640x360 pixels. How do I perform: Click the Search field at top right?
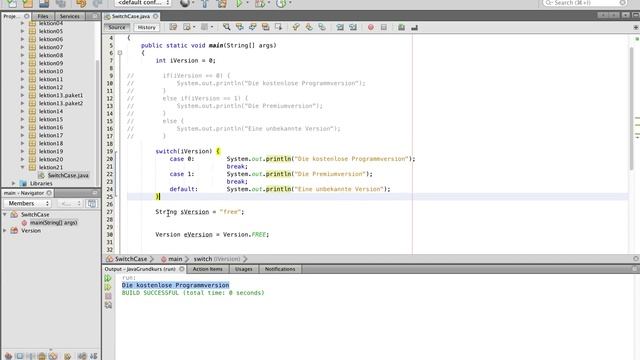click(584, 3)
